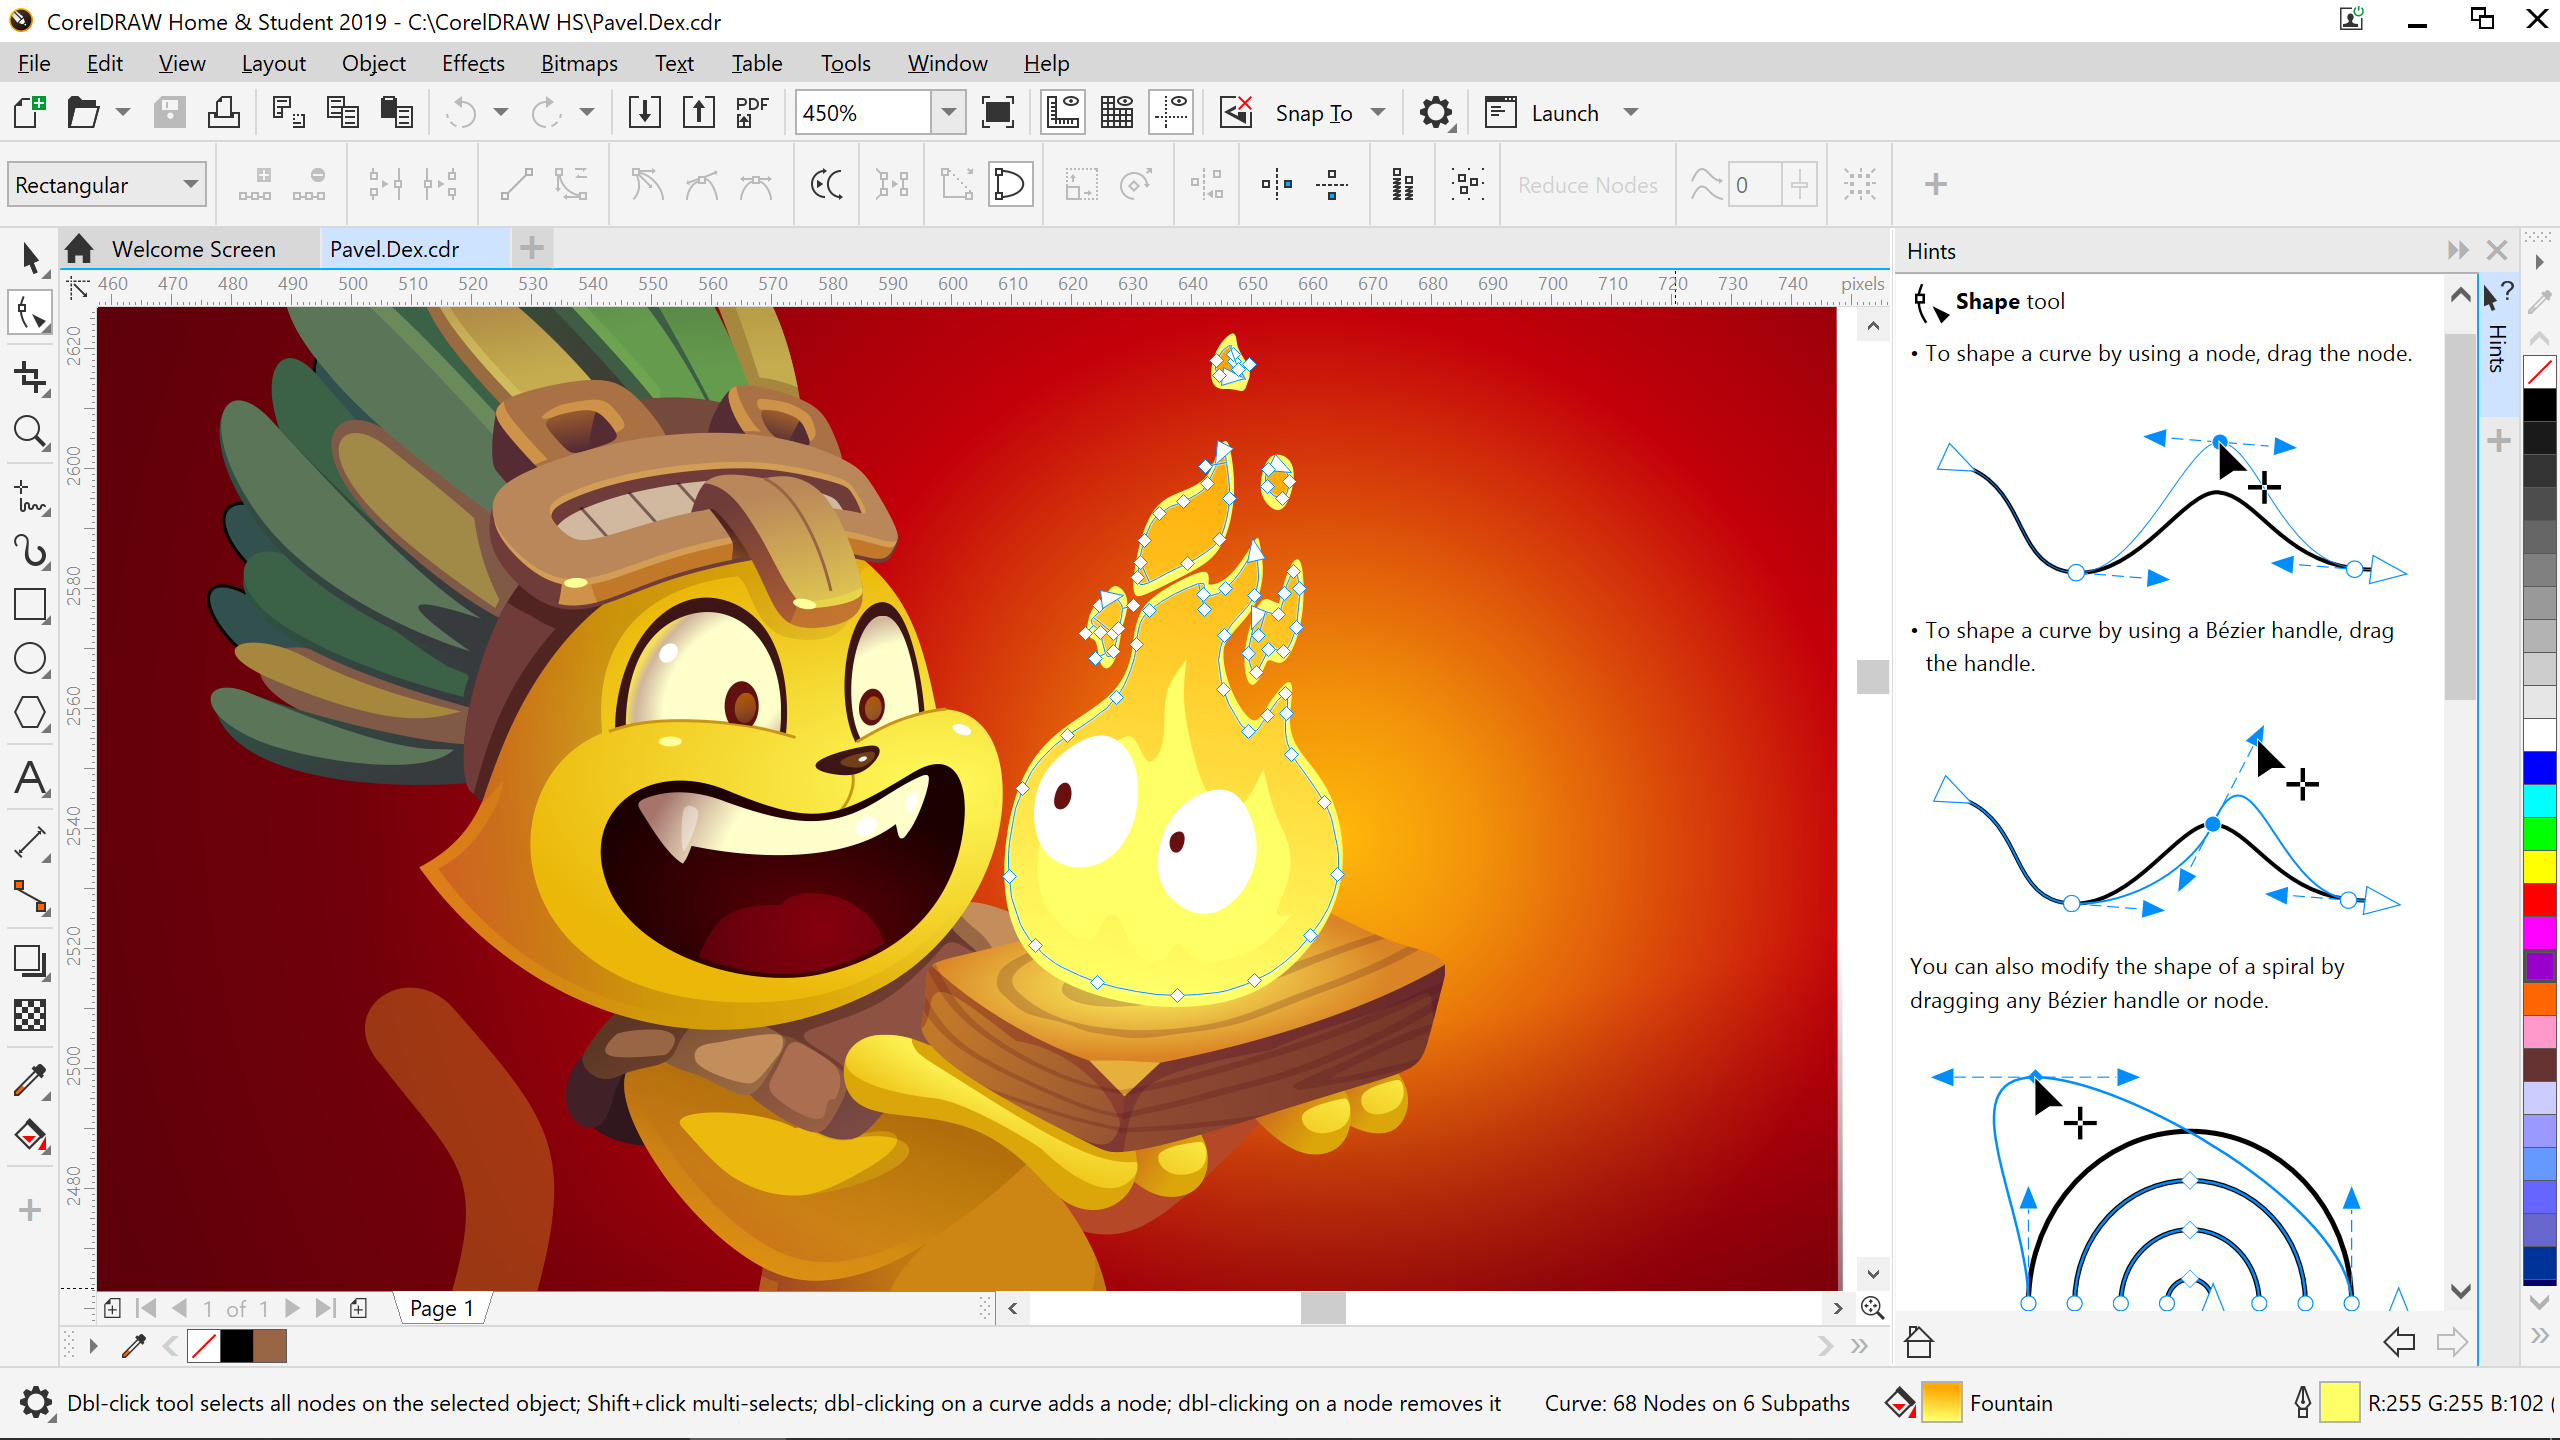Image resolution: width=2560 pixels, height=1440 pixels.
Task: Expand the zoom level dropdown
Action: coord(948,113)
